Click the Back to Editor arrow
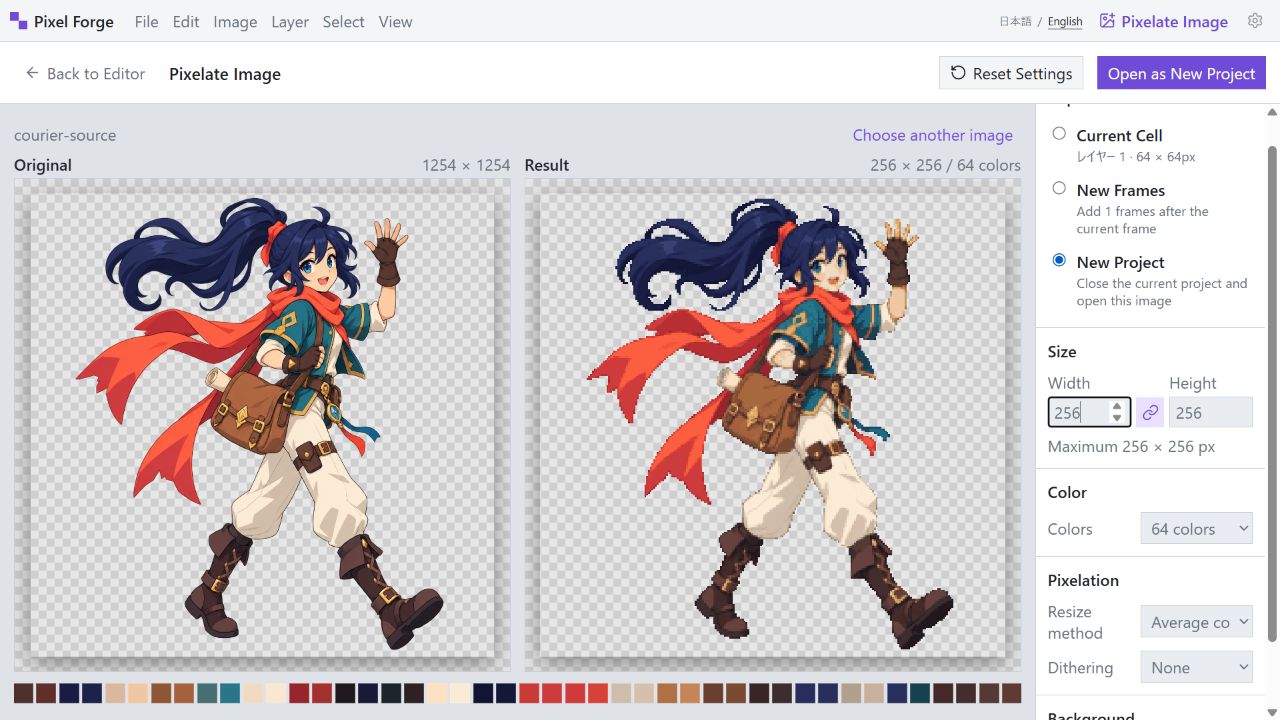Image resolution: width=1280 pixels, height=720 pixels. tap(32, 73)
